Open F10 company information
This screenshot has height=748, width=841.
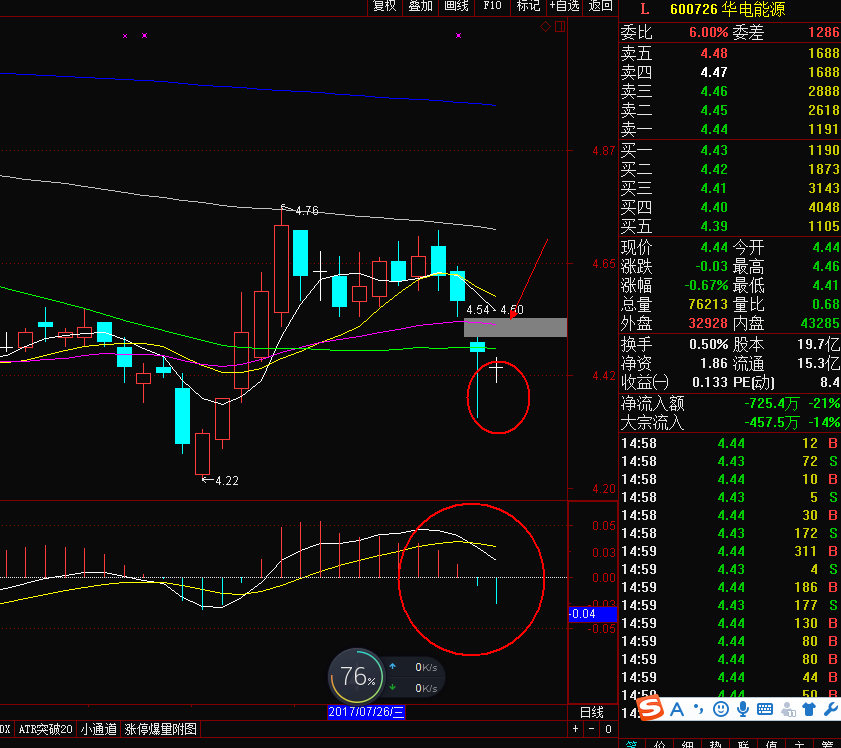pyautogui.click(x=492, y=6)
